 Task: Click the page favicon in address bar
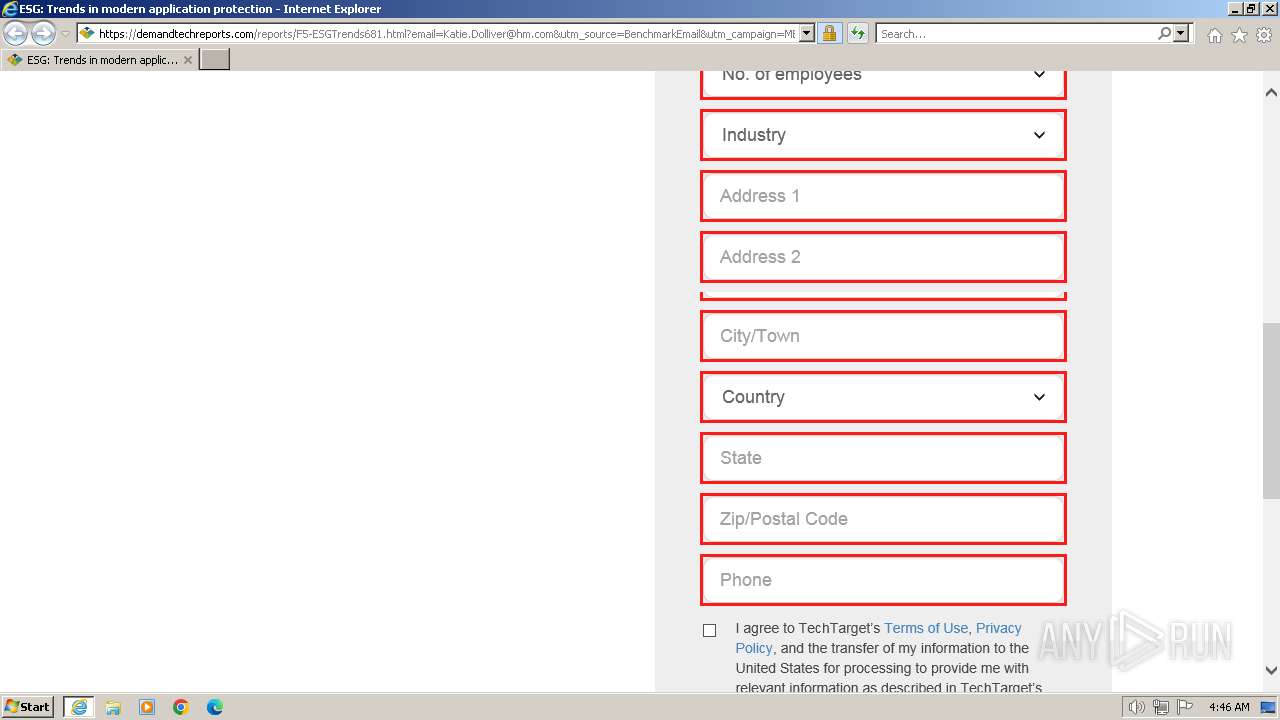[x=87, y=33]
